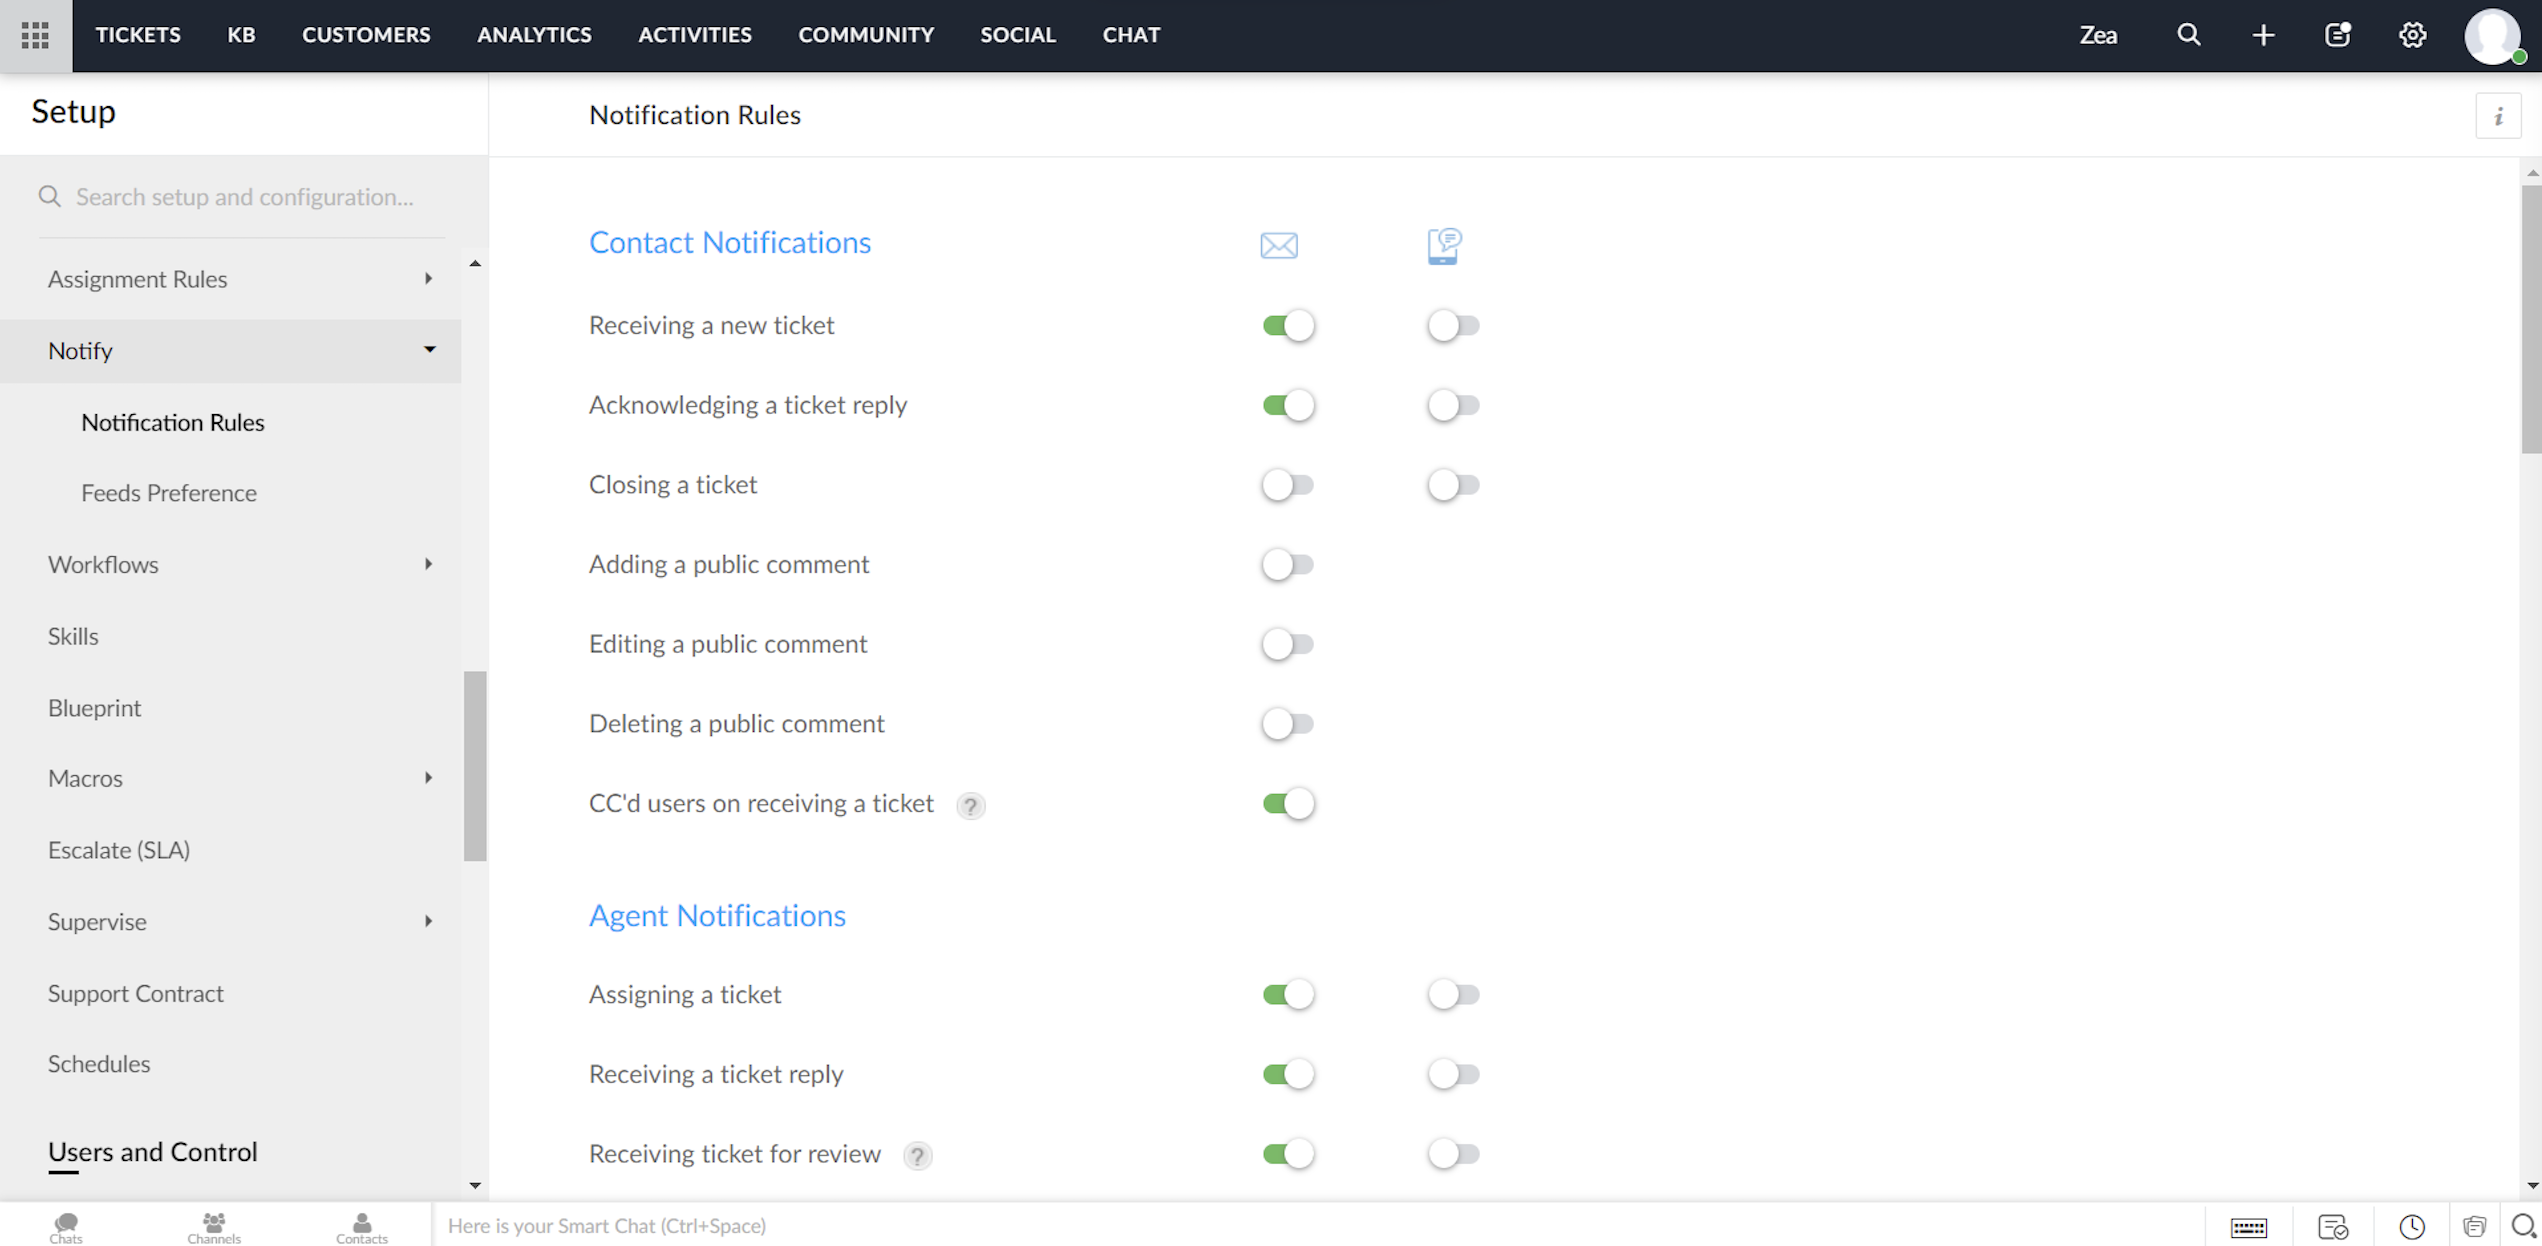This screenshot has width=2542, height=1246.
Task: Open Escalate (SLA) setup item
Action: pos(119,850)
